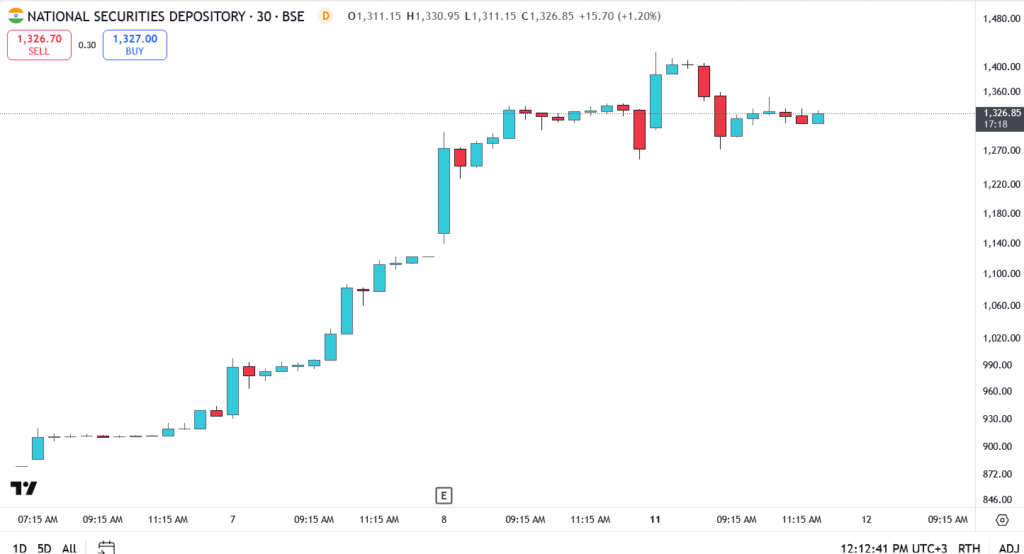Click the 1,400.00 level on price scale
Screen dimensions: 1024x554
coord(1001,67)
